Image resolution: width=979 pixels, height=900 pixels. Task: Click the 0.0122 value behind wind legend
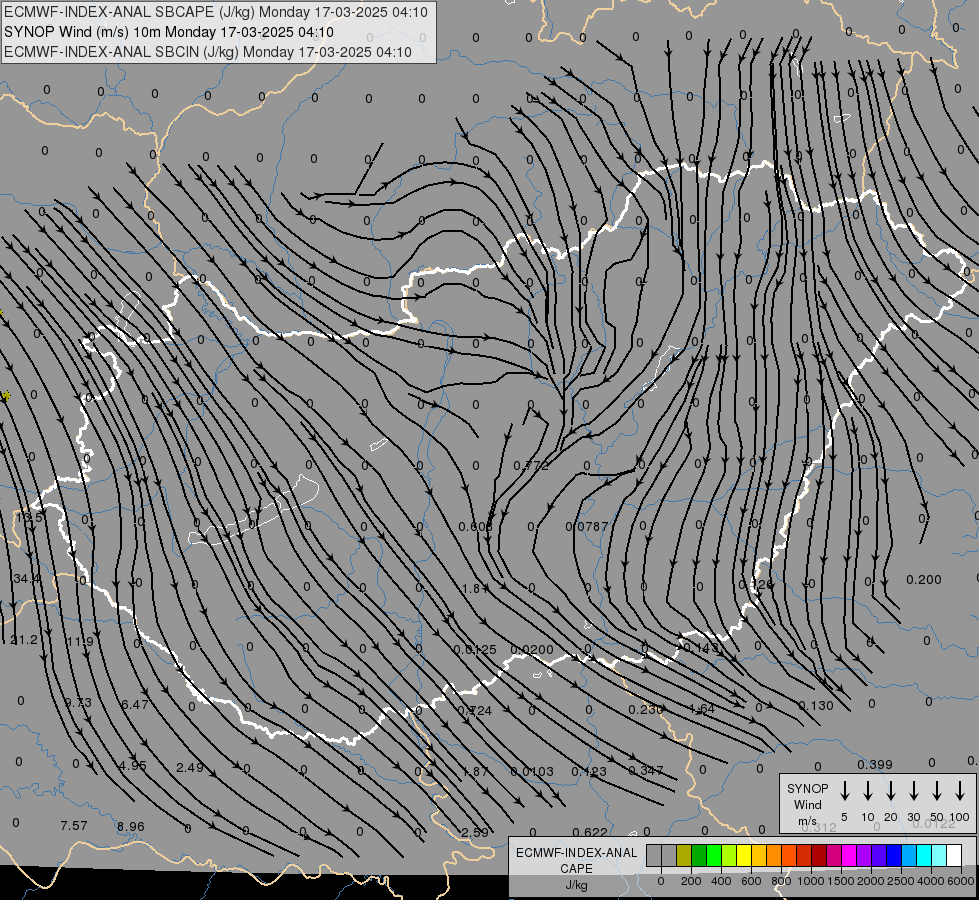933,823
